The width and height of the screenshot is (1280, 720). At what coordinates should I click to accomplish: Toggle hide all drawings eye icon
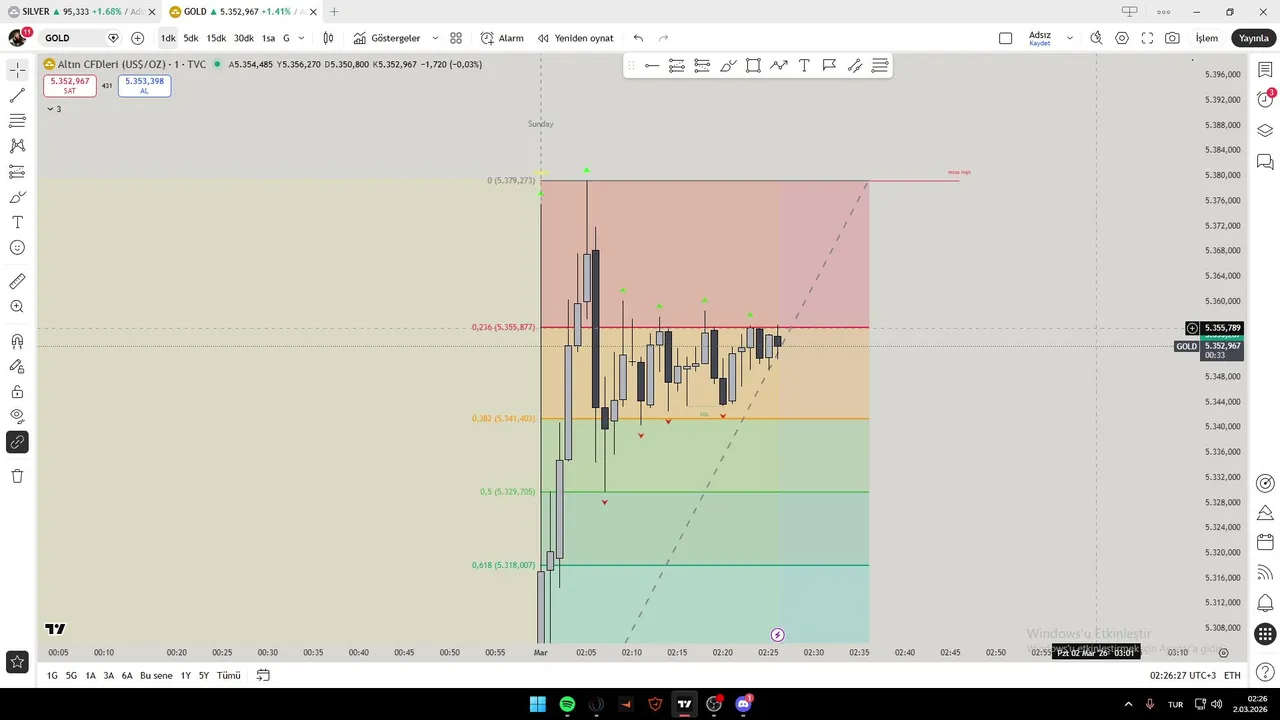[x=17, y=416]
